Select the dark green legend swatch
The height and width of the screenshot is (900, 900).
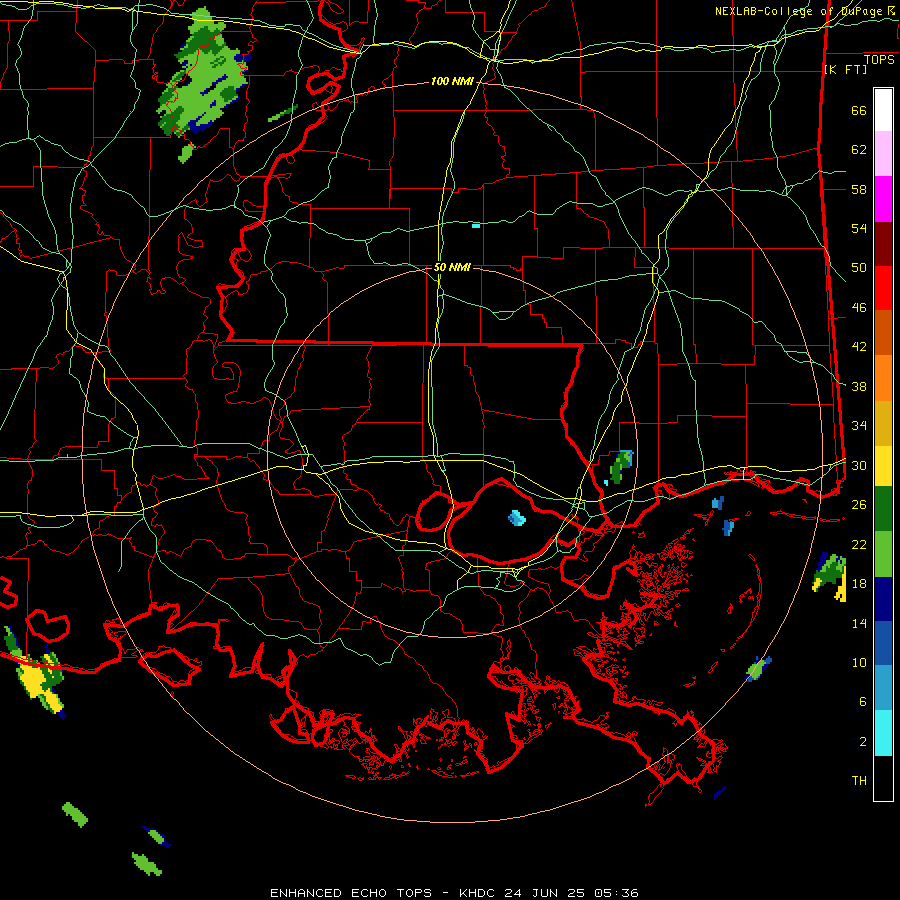(883, 509)
